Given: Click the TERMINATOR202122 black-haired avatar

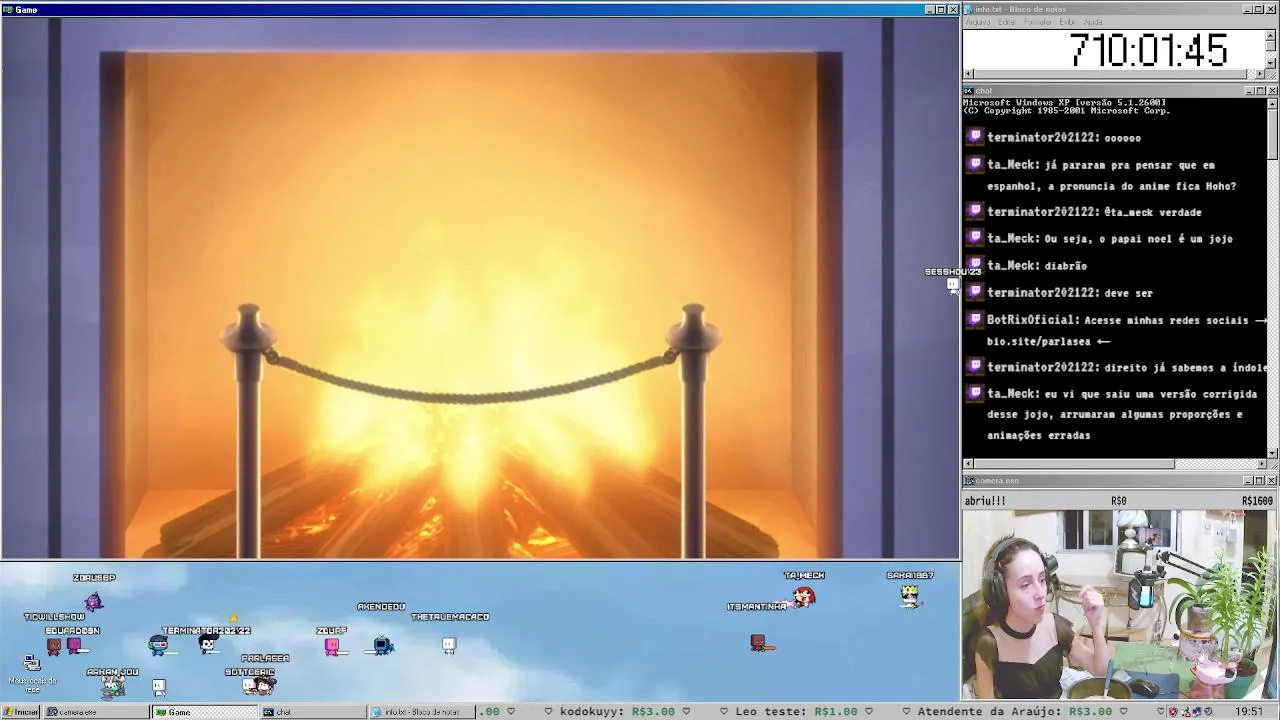Looking at the screenshot, I should 208,645.
